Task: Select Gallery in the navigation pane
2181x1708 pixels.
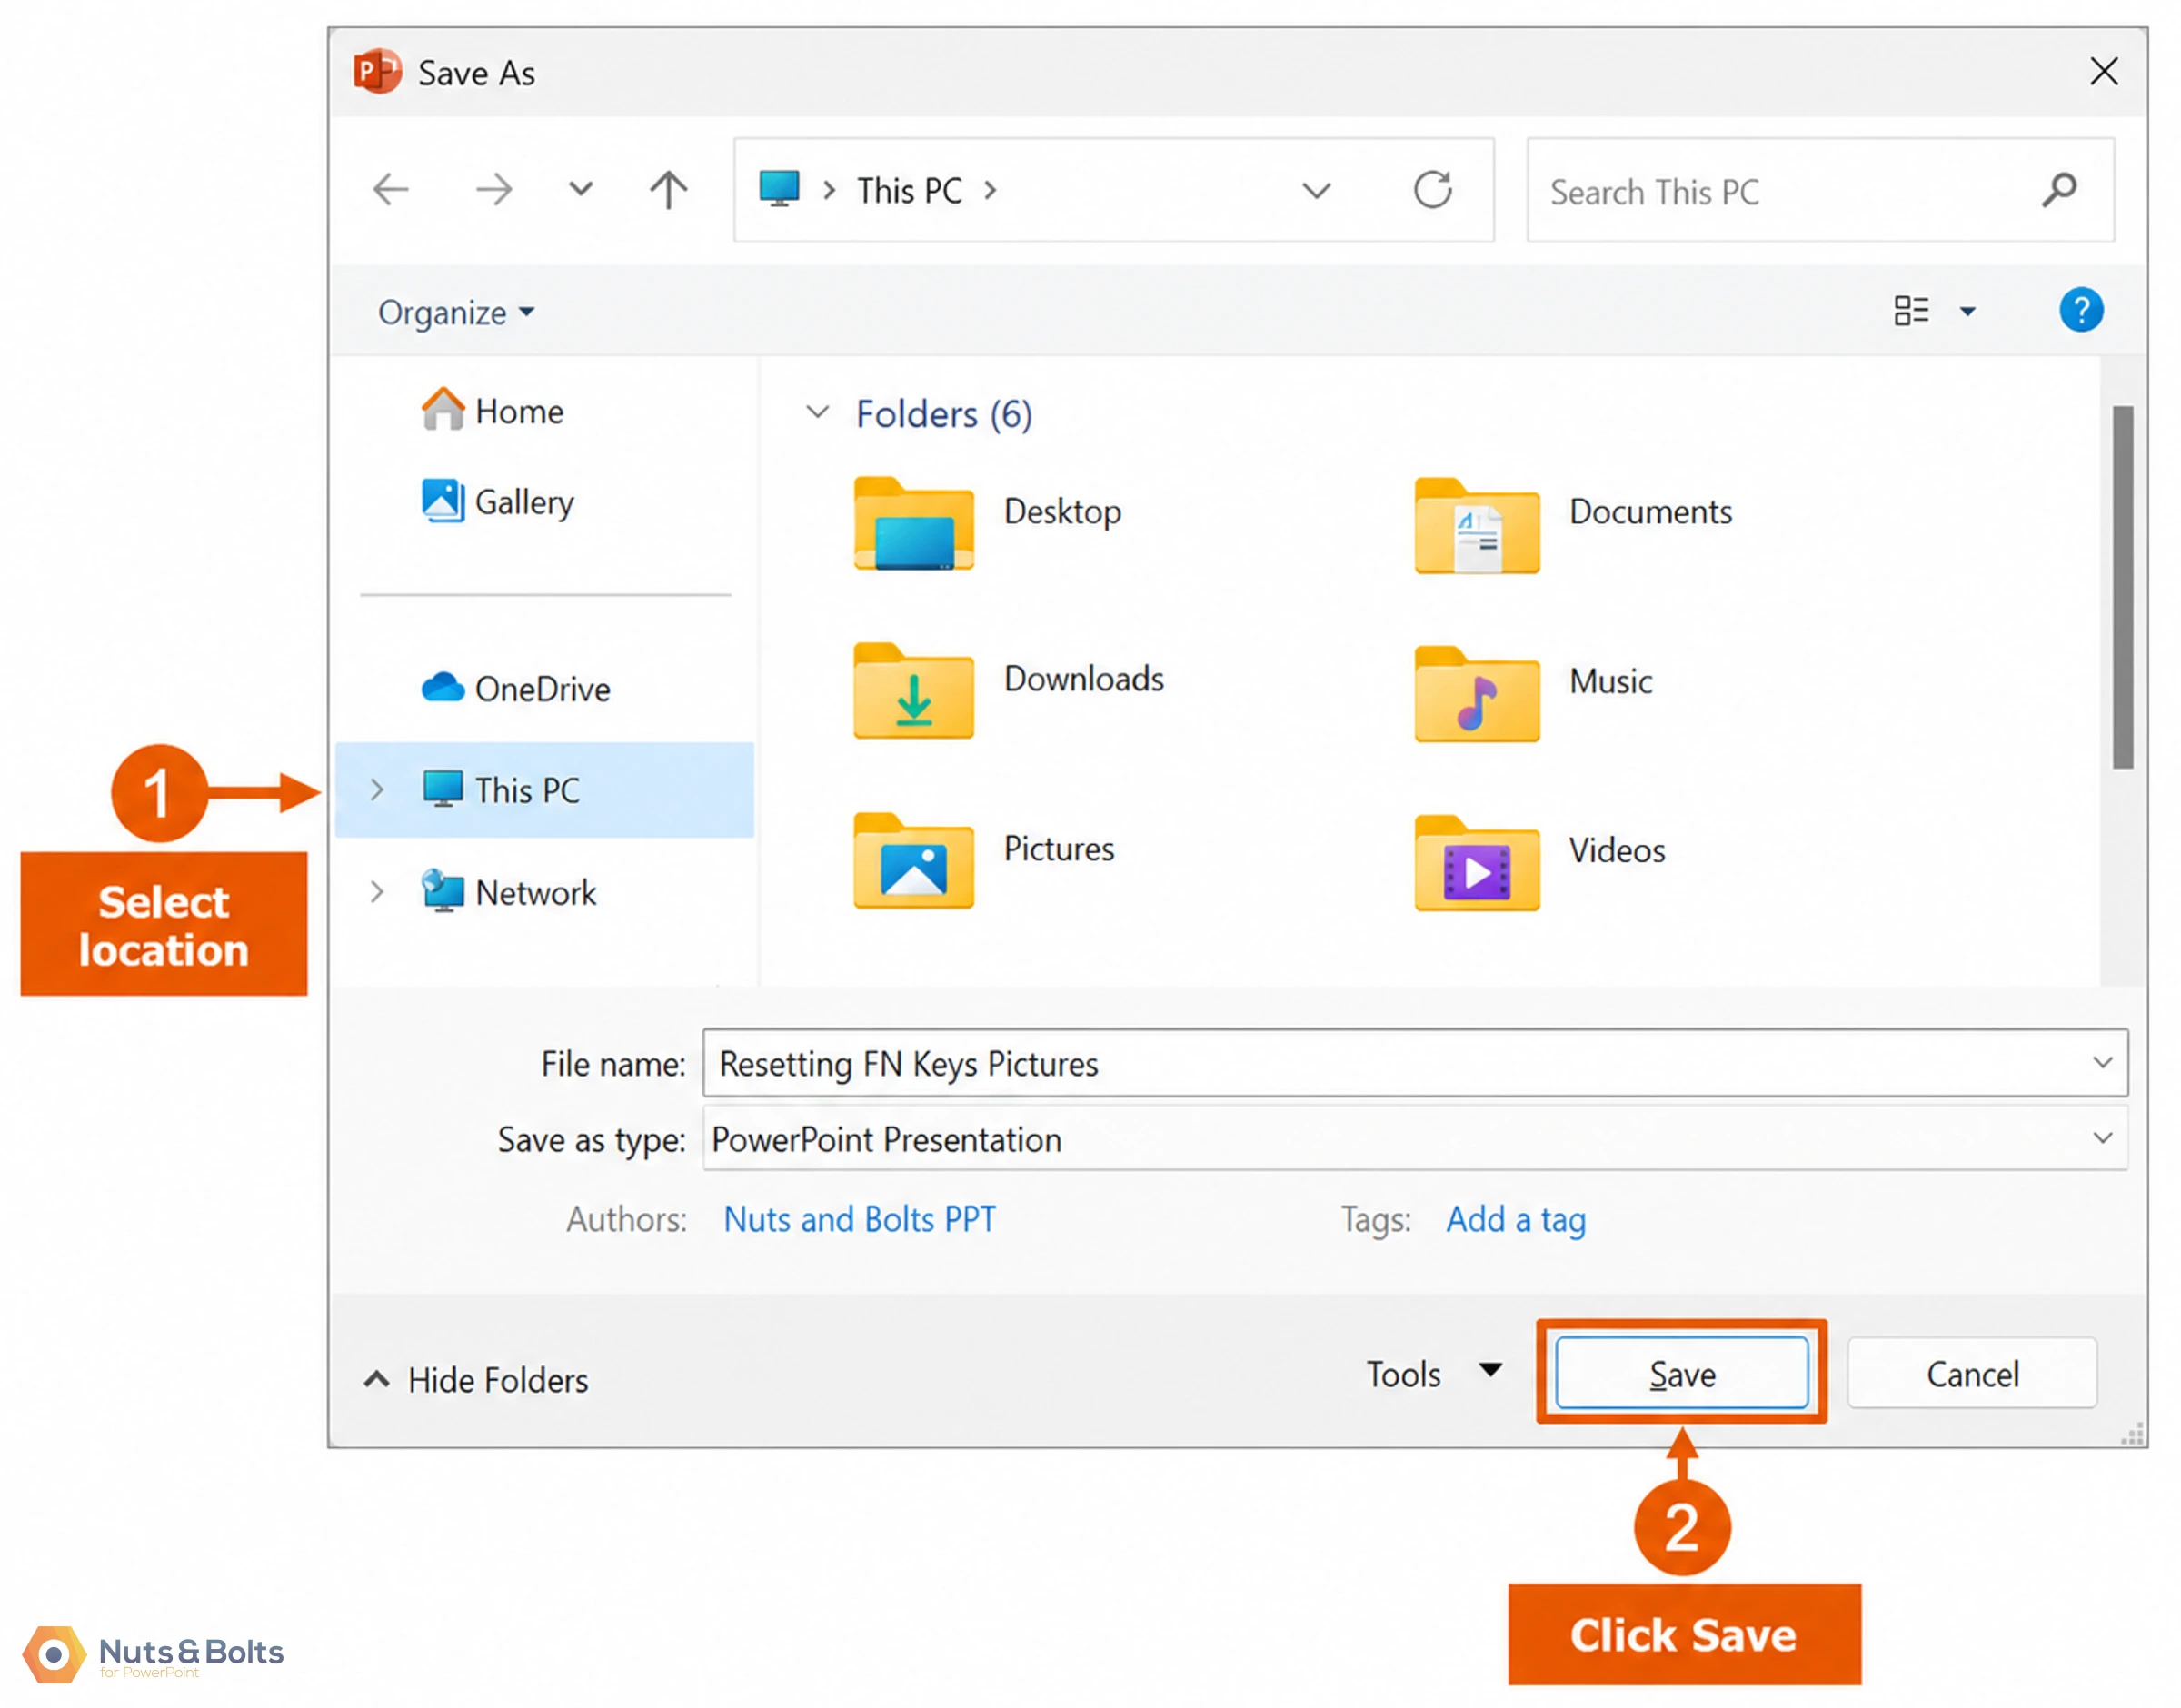Action: pos(498,501)
